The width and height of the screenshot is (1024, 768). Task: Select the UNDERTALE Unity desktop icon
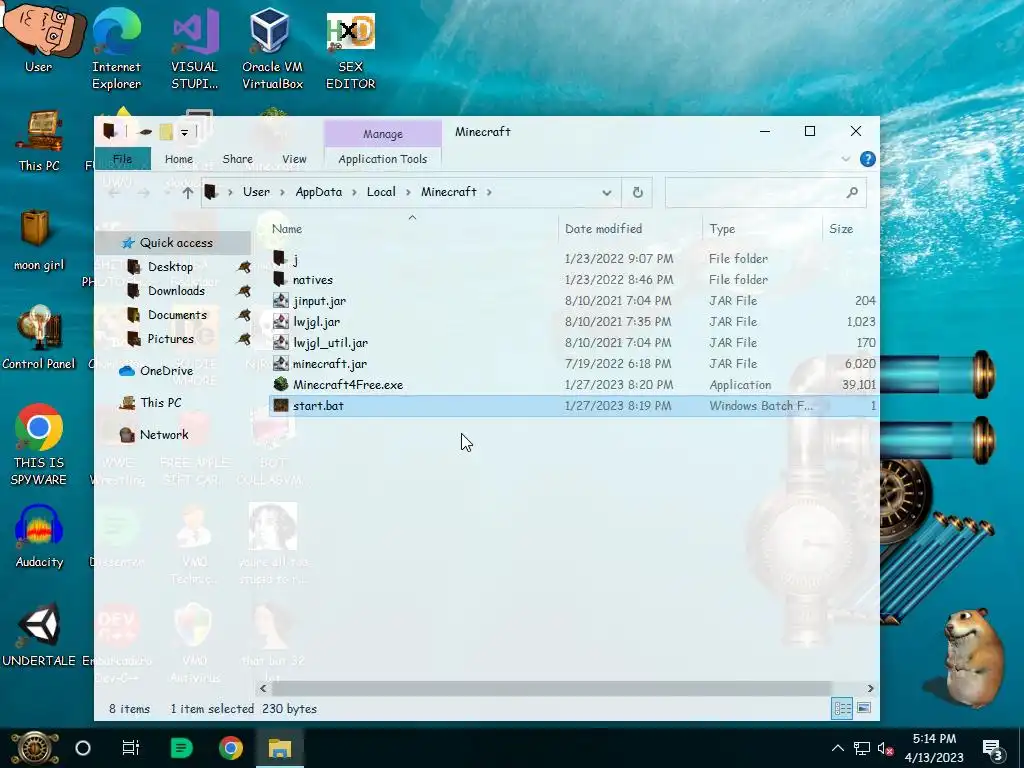[x=39, y=634]
